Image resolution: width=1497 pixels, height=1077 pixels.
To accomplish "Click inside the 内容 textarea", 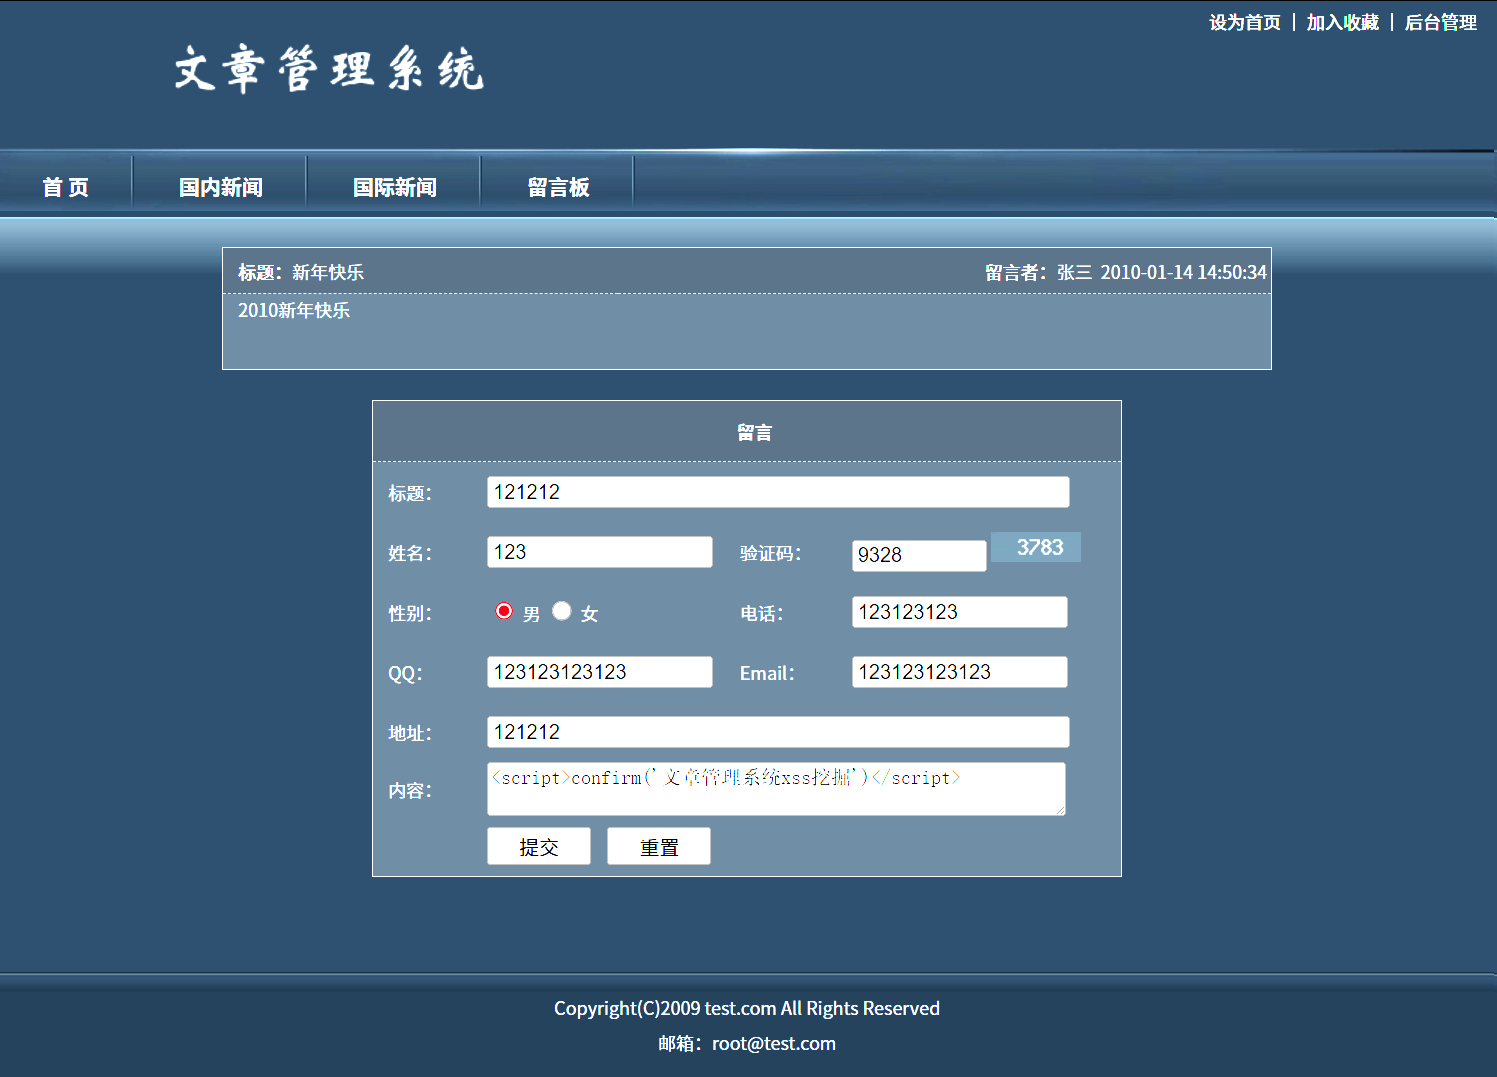I will tap(776, 789).
